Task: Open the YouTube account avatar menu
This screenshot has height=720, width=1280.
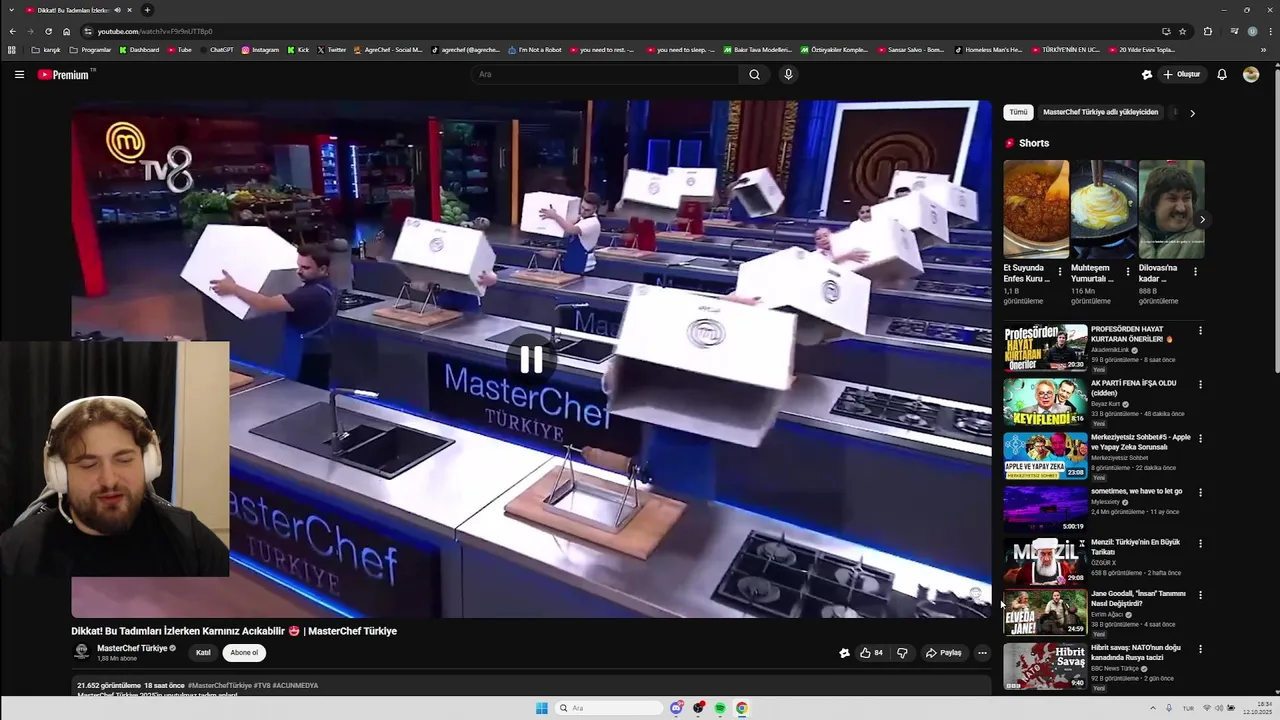Action: 1251,74
